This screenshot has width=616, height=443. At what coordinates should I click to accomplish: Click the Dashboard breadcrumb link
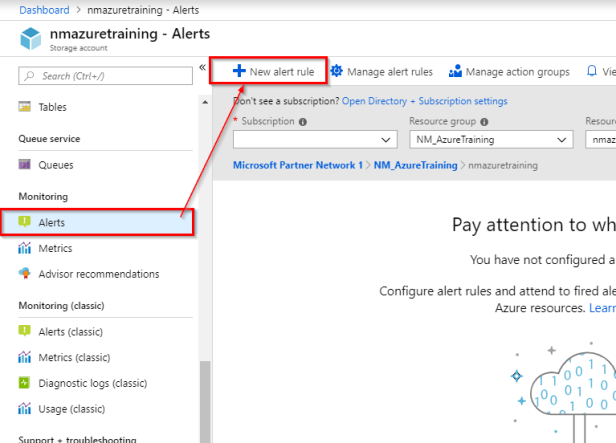[45, 9]
